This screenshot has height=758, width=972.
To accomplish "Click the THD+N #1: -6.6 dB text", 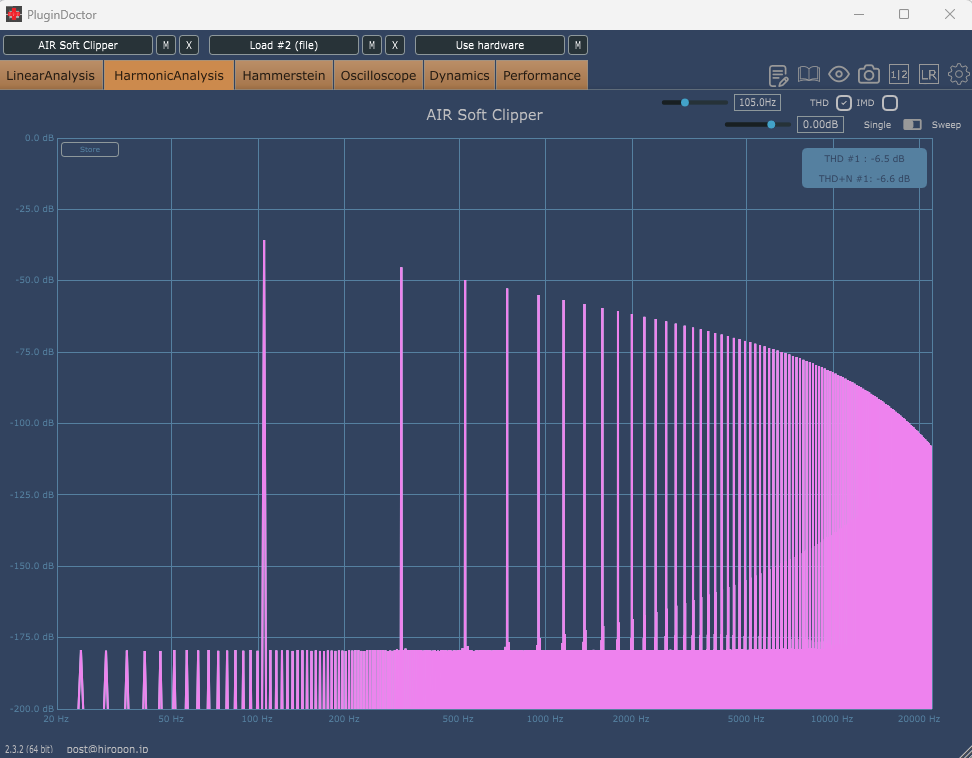I will [864, 178].
